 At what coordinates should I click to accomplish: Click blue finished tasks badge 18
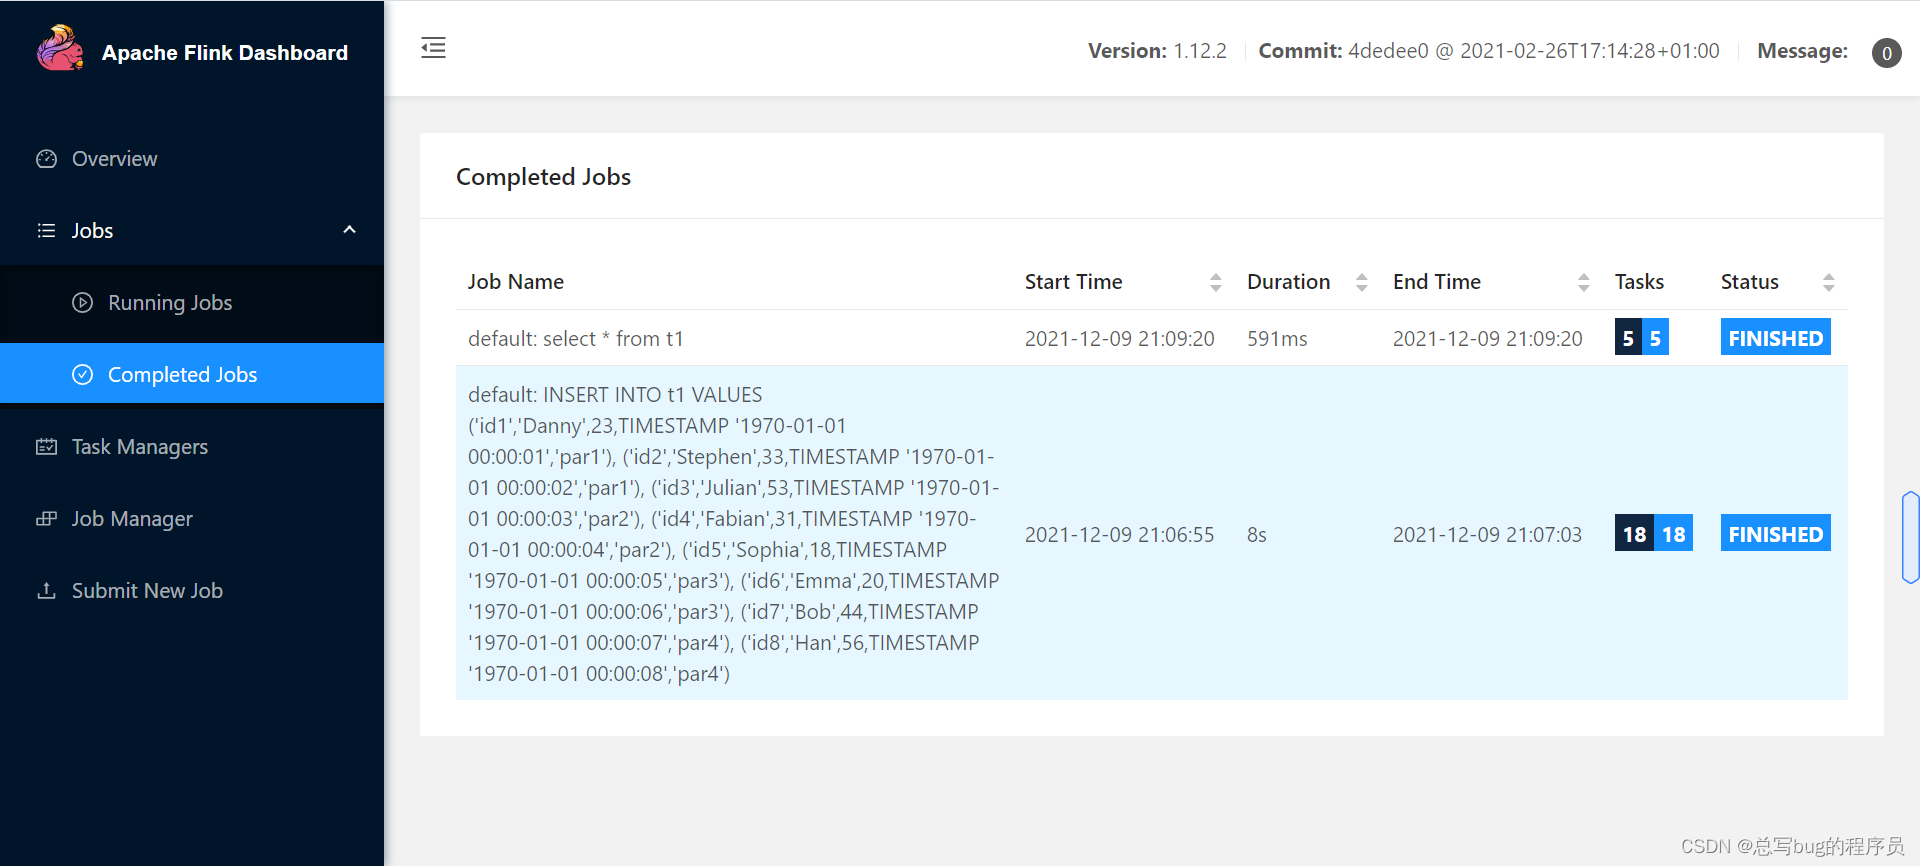pyautogui.click(x=1674, y=534)
